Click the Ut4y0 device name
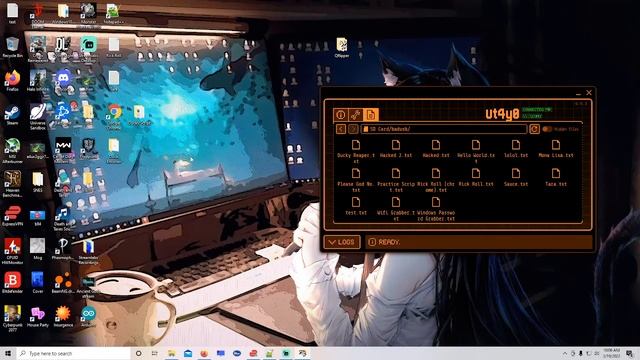 (502, 114)
